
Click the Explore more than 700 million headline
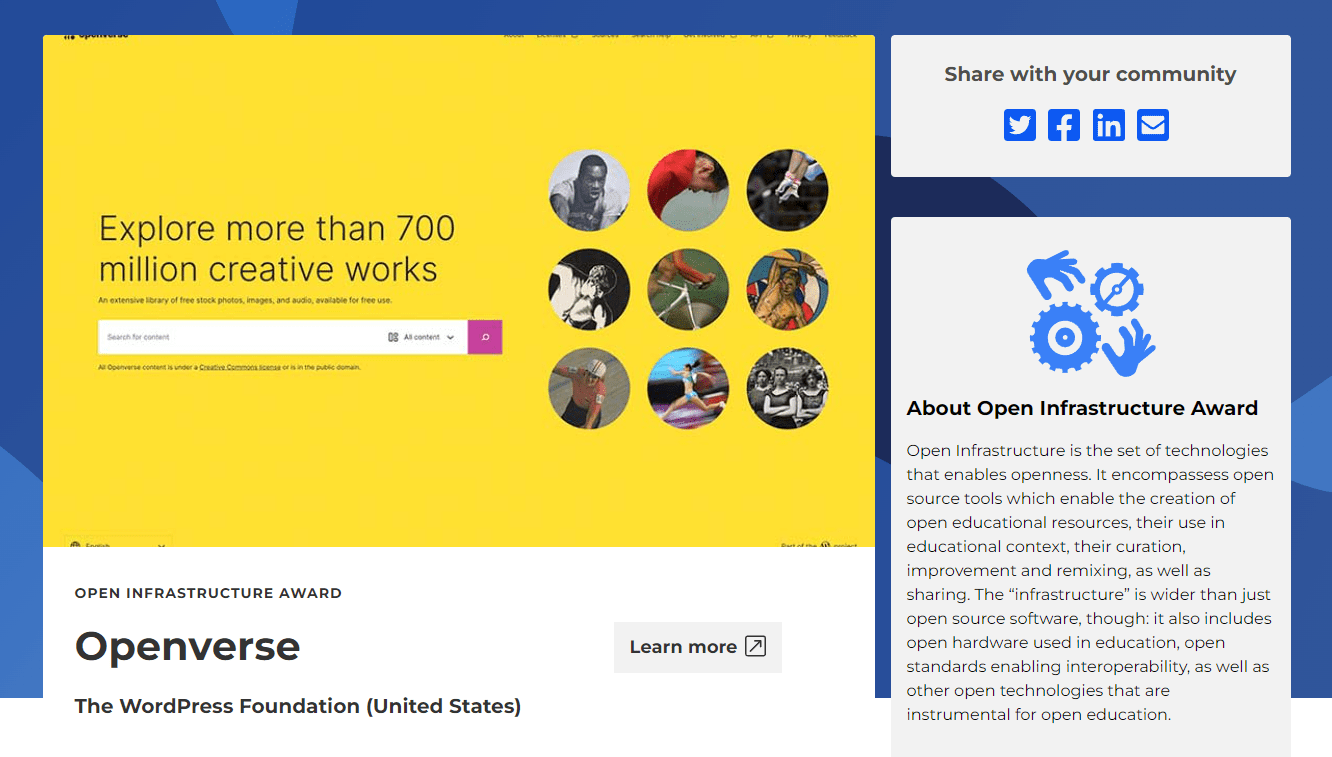pyautogui.click(x=277, y=249)
